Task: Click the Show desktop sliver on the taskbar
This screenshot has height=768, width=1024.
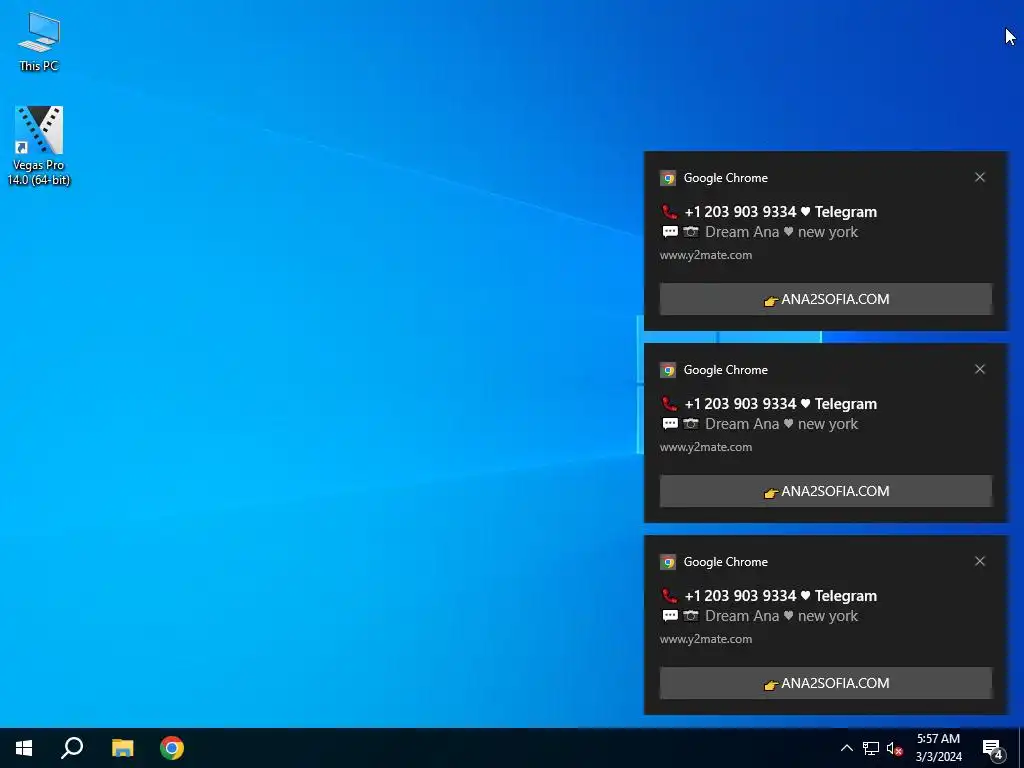Action: pyautogui.click(x=1021, y=748)
